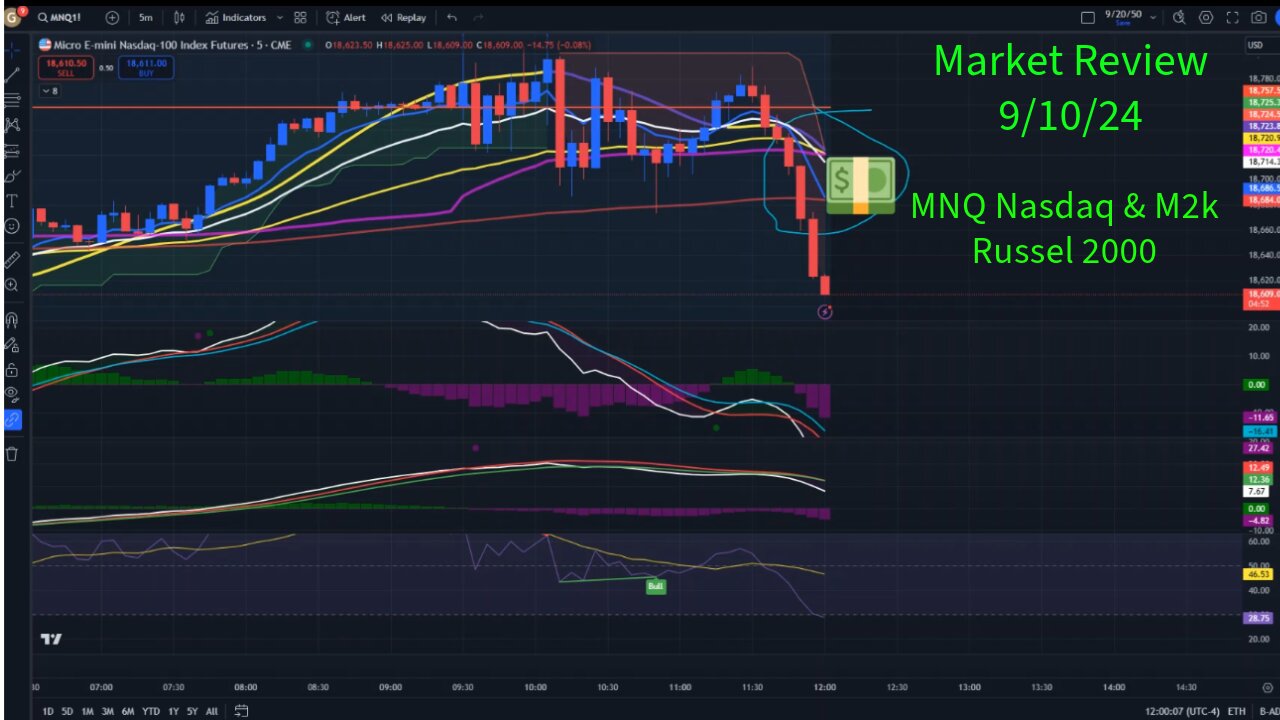
Task: Select the forecasting and measurement tool
Action: pos(12,150)
